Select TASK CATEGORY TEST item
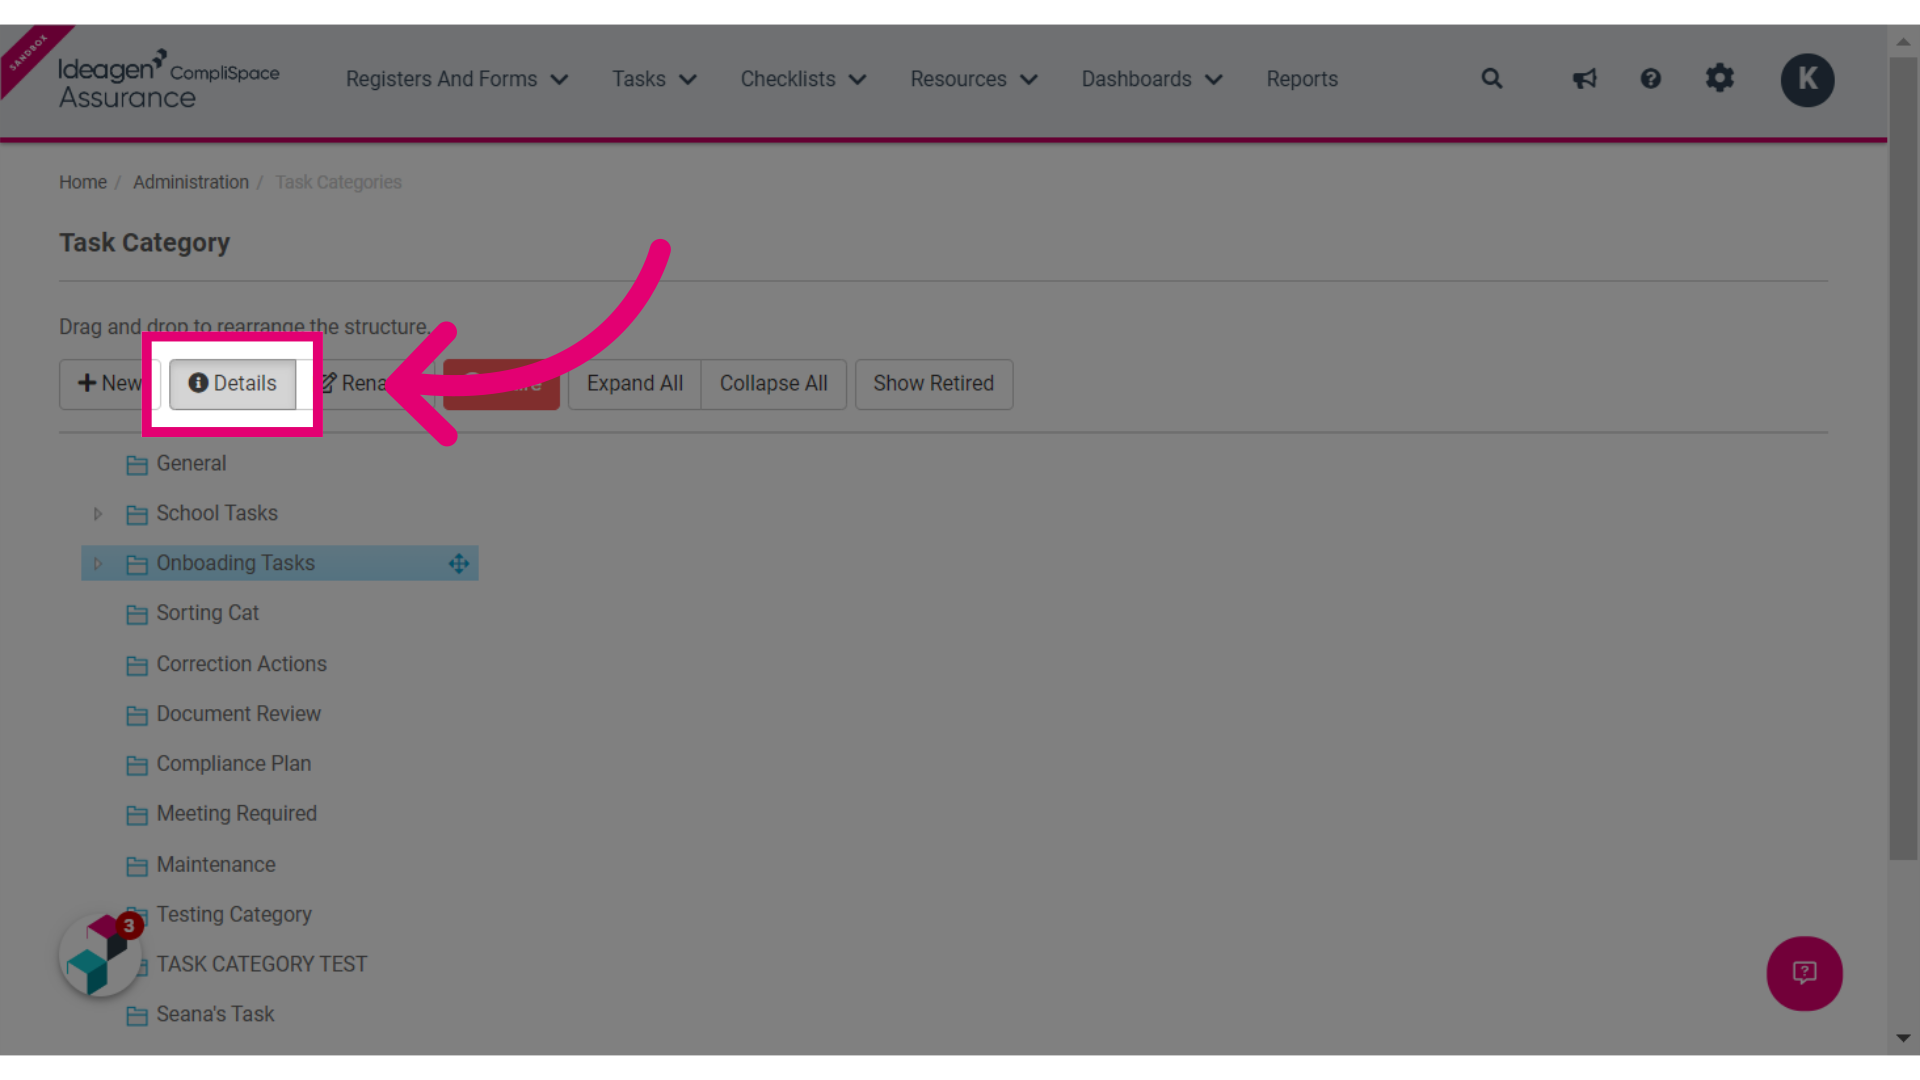 coord(262,965)
